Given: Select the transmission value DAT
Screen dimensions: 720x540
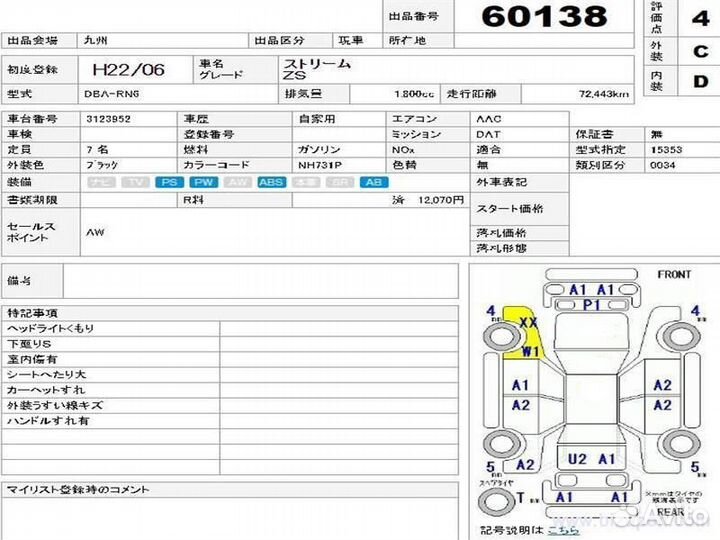Looking at the screenshot, I should [488, 135].
